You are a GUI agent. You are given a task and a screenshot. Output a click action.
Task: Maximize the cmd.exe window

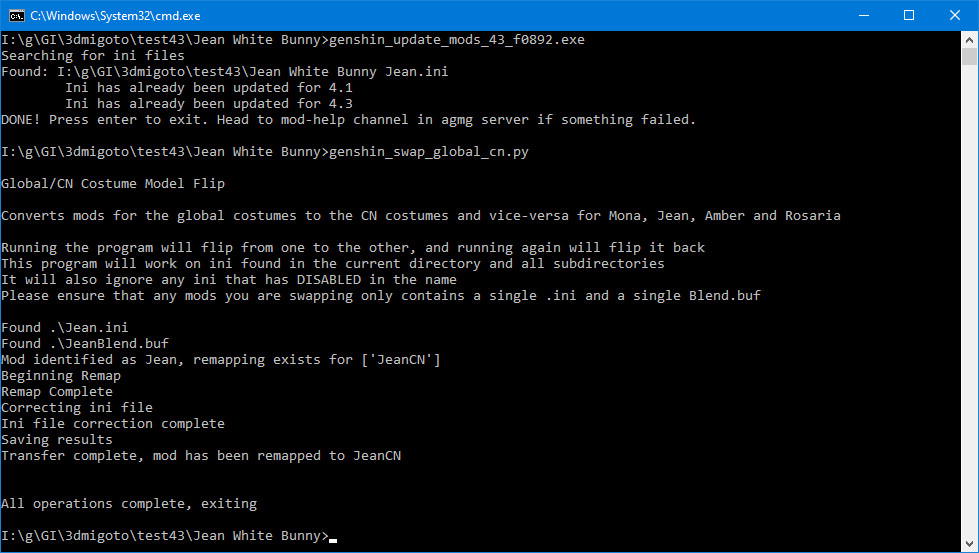[x=908, y=15]
